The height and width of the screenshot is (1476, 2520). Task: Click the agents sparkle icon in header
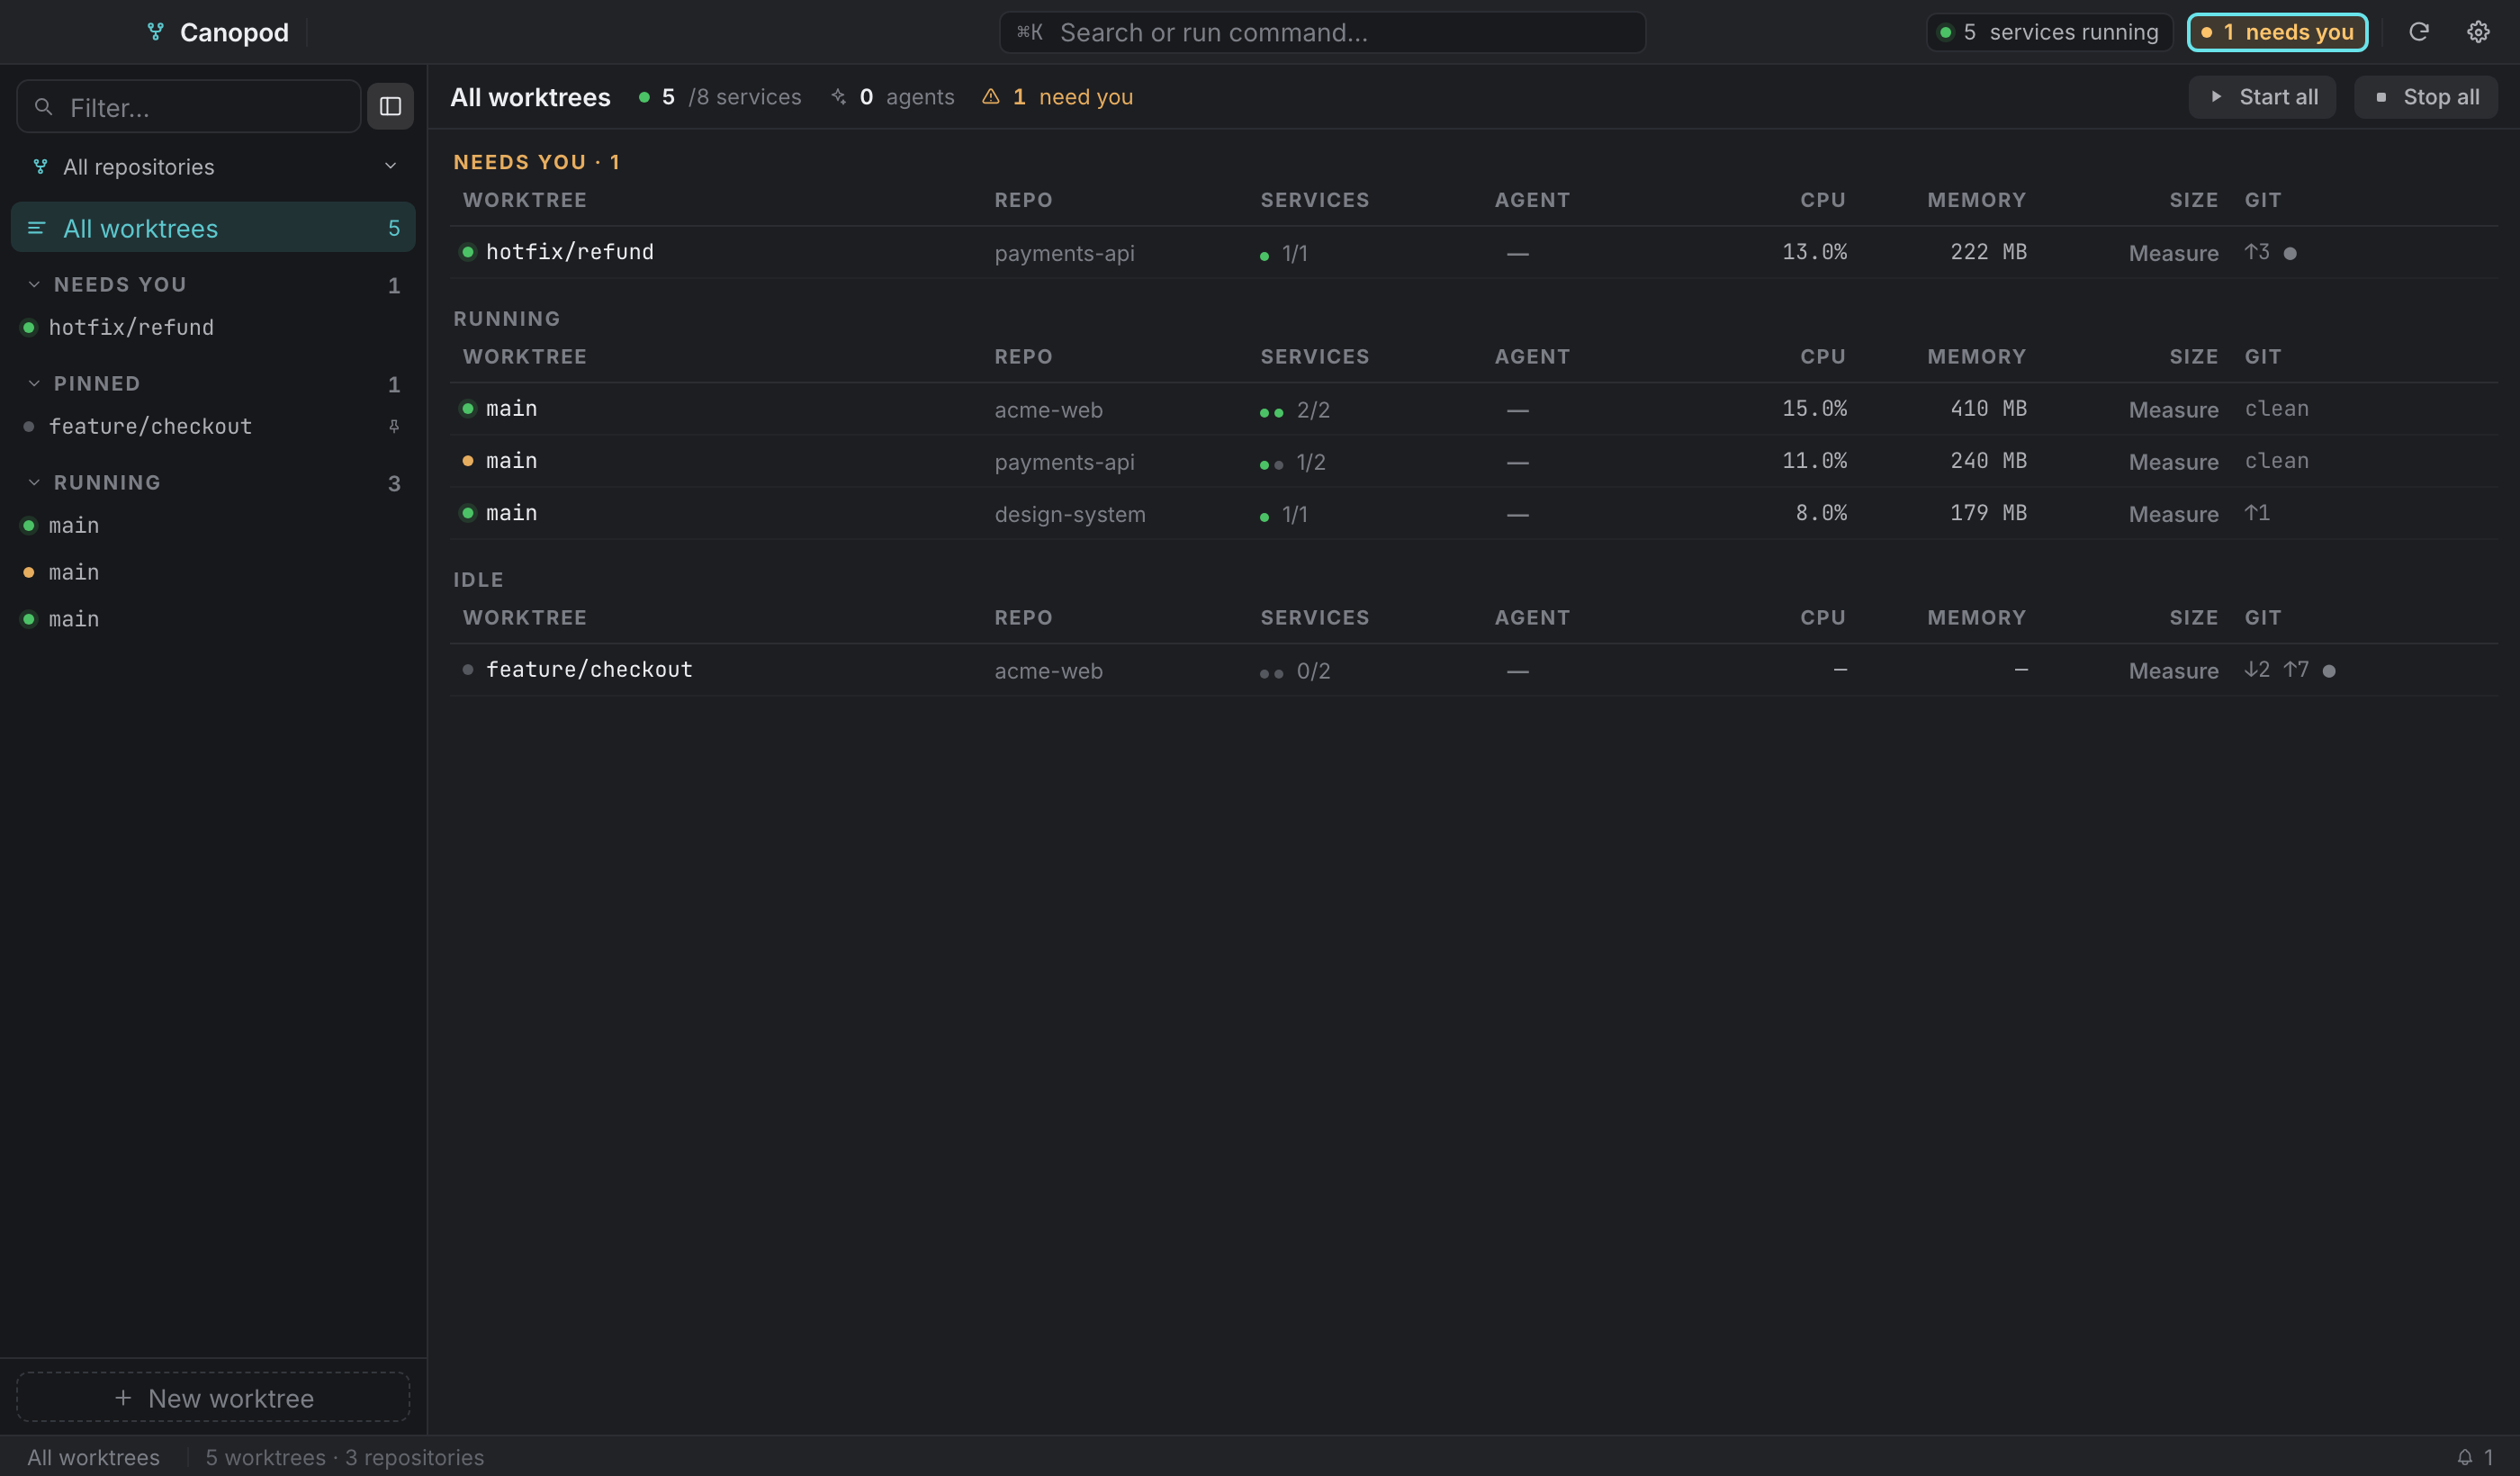pyautogui.click(x=838, y=96)
